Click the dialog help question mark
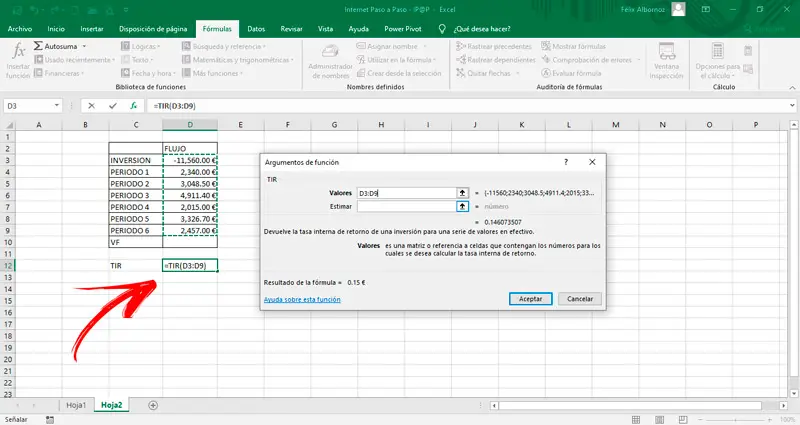This screenshot has height=425, width=800. click(567, 161)
